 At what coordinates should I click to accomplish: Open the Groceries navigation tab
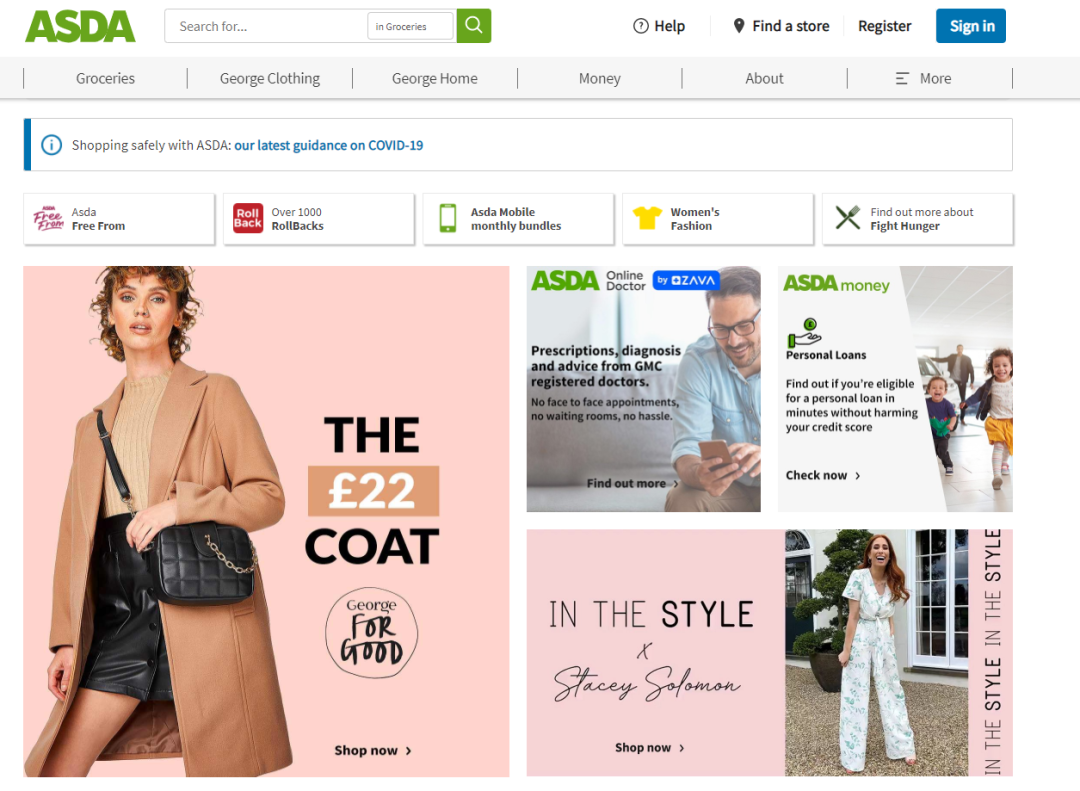105,79
